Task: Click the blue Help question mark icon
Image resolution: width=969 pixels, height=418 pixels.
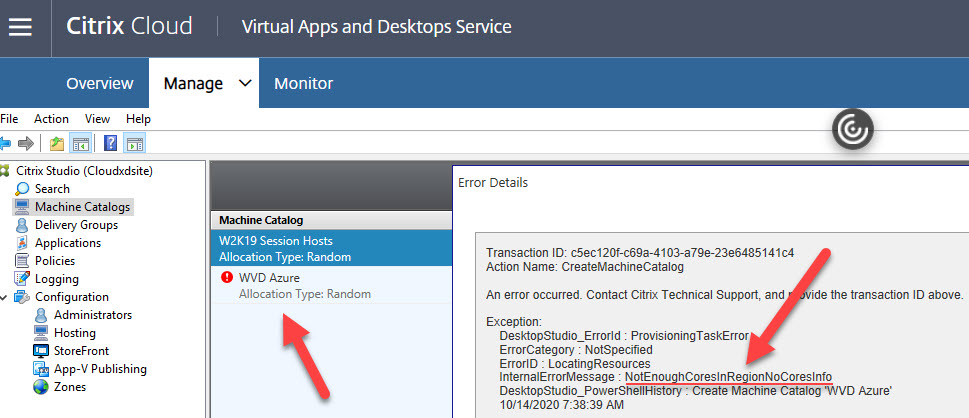Action: pyautogui.click(x=110, y=144)
